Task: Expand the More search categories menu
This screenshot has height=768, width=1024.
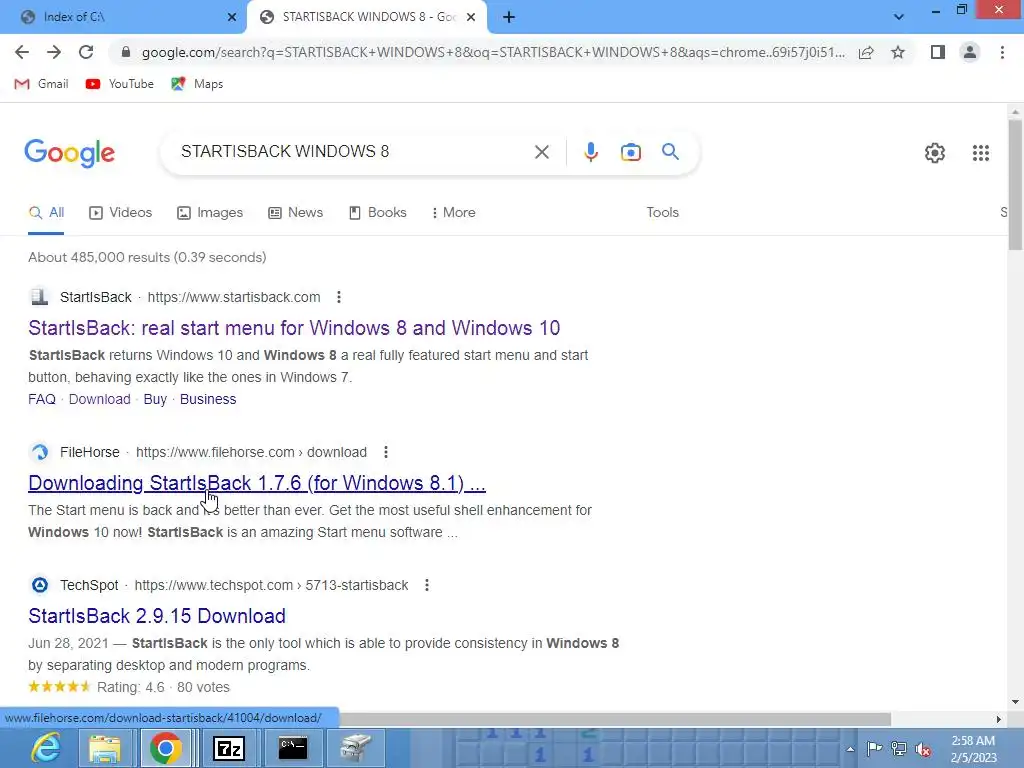Action: coord(454,213)
